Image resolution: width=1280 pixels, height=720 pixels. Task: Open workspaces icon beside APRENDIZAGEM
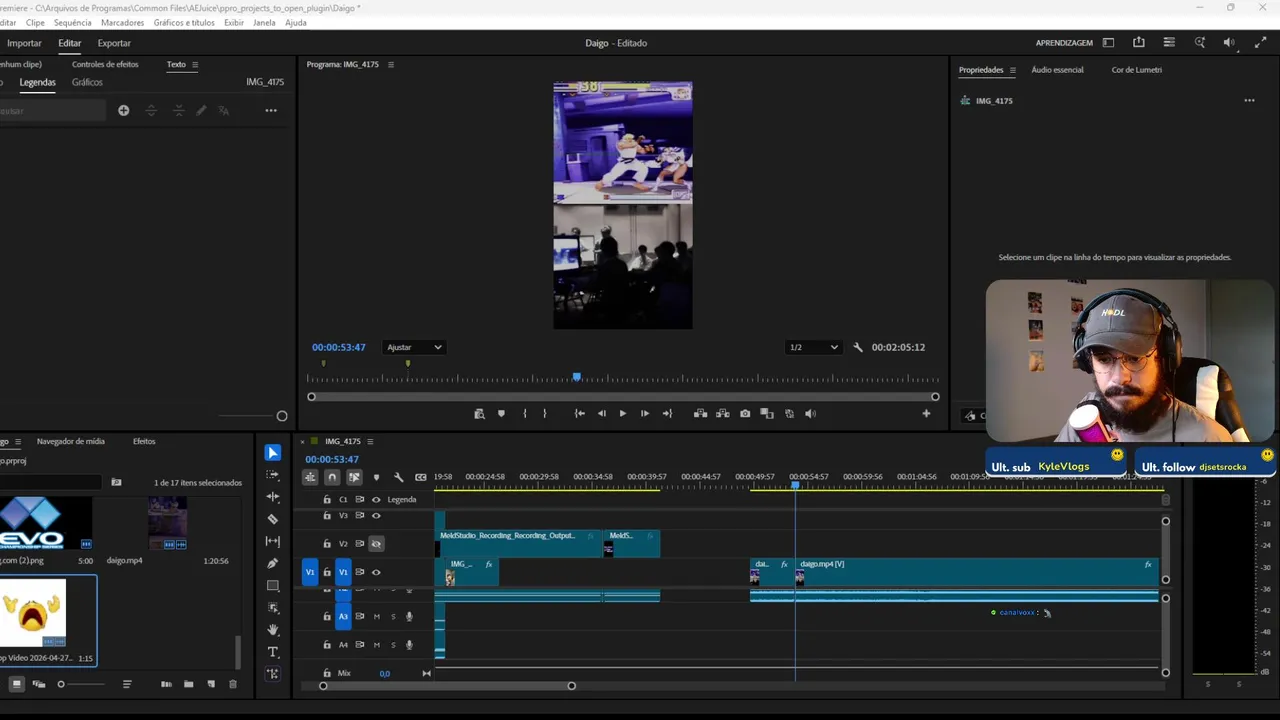coord(1108,43)
